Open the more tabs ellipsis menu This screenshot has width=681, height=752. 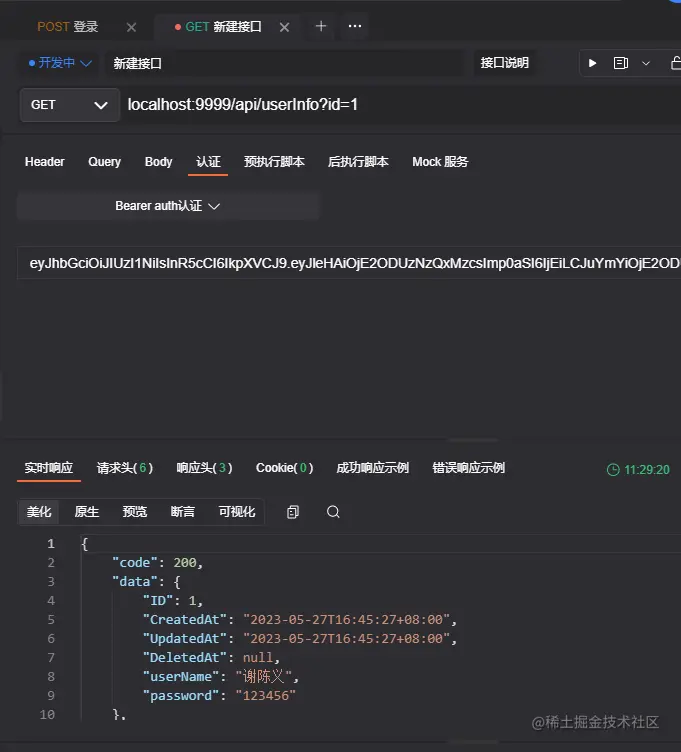(355, 26)
